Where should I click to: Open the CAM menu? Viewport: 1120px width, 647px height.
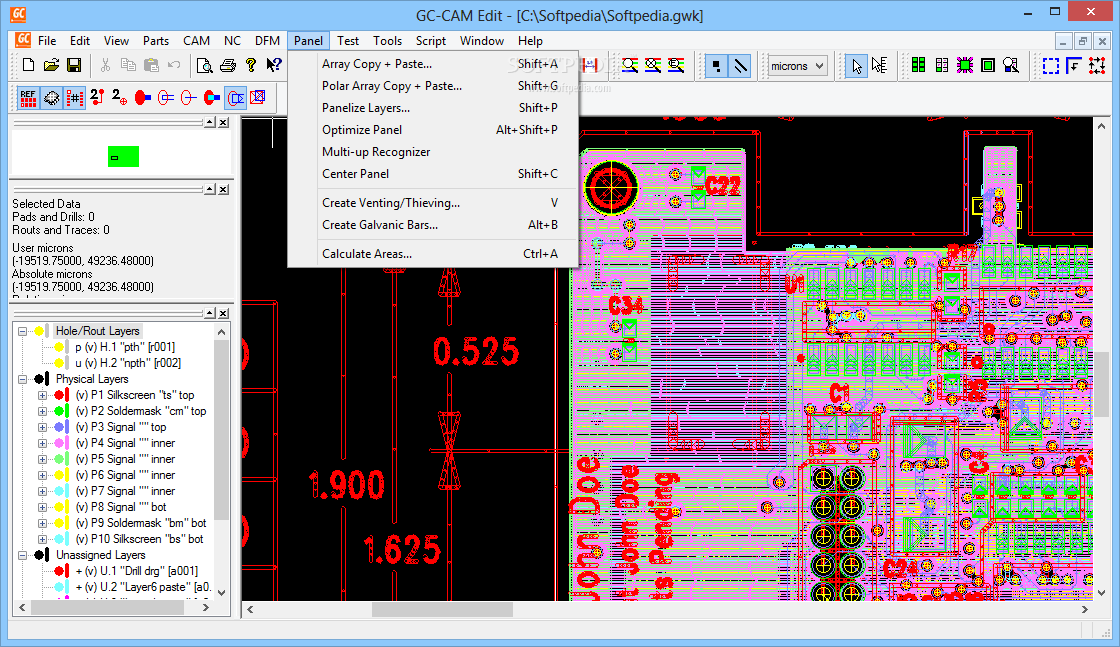point(196,41)
